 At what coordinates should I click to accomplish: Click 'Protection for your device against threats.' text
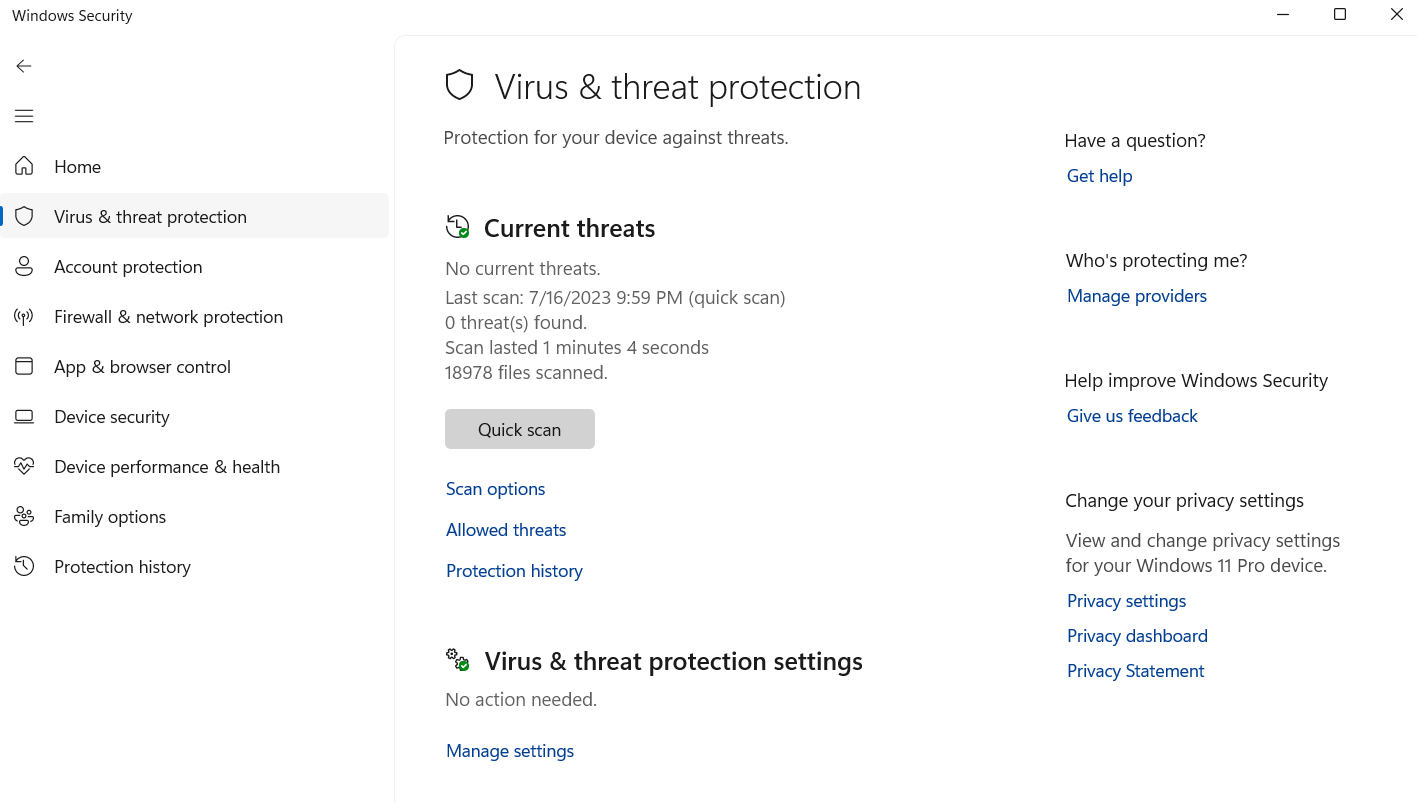[616, 138]
